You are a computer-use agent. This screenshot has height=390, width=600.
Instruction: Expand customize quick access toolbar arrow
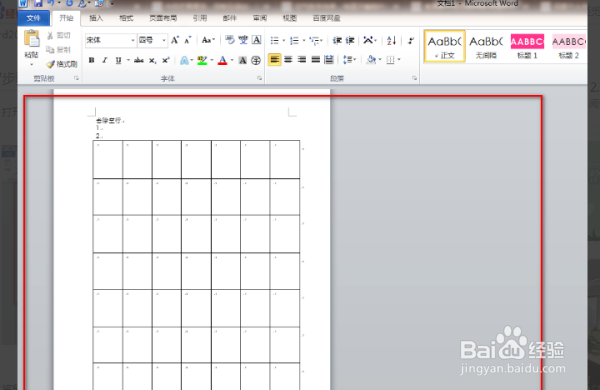[x=112, y=3]
